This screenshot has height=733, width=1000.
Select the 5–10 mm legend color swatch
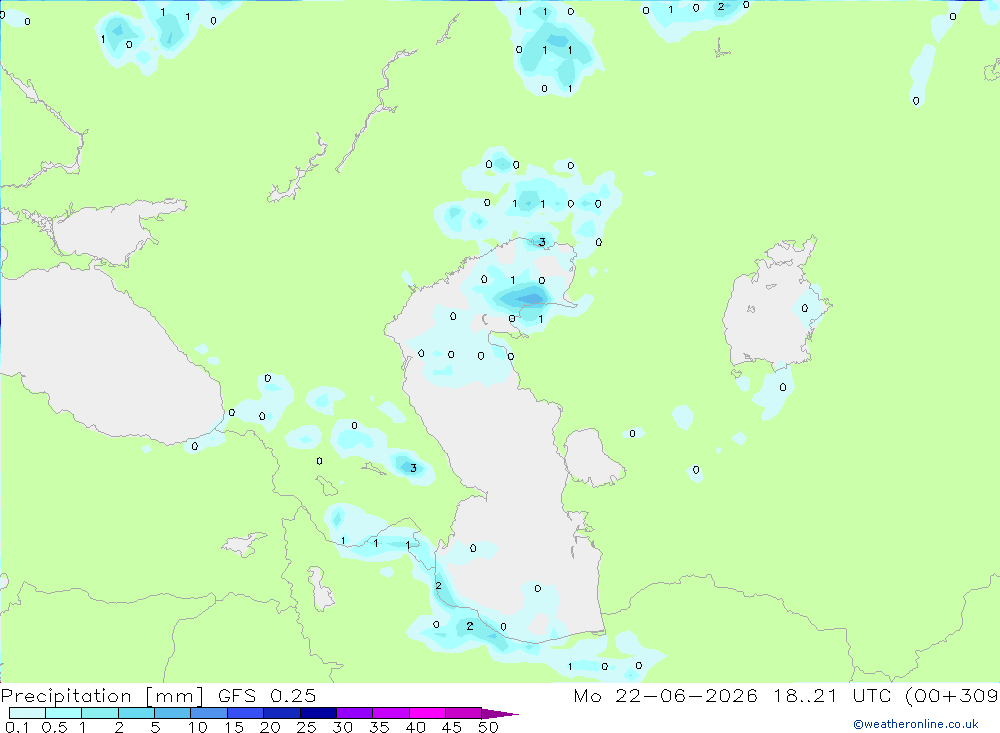[172, 713]
